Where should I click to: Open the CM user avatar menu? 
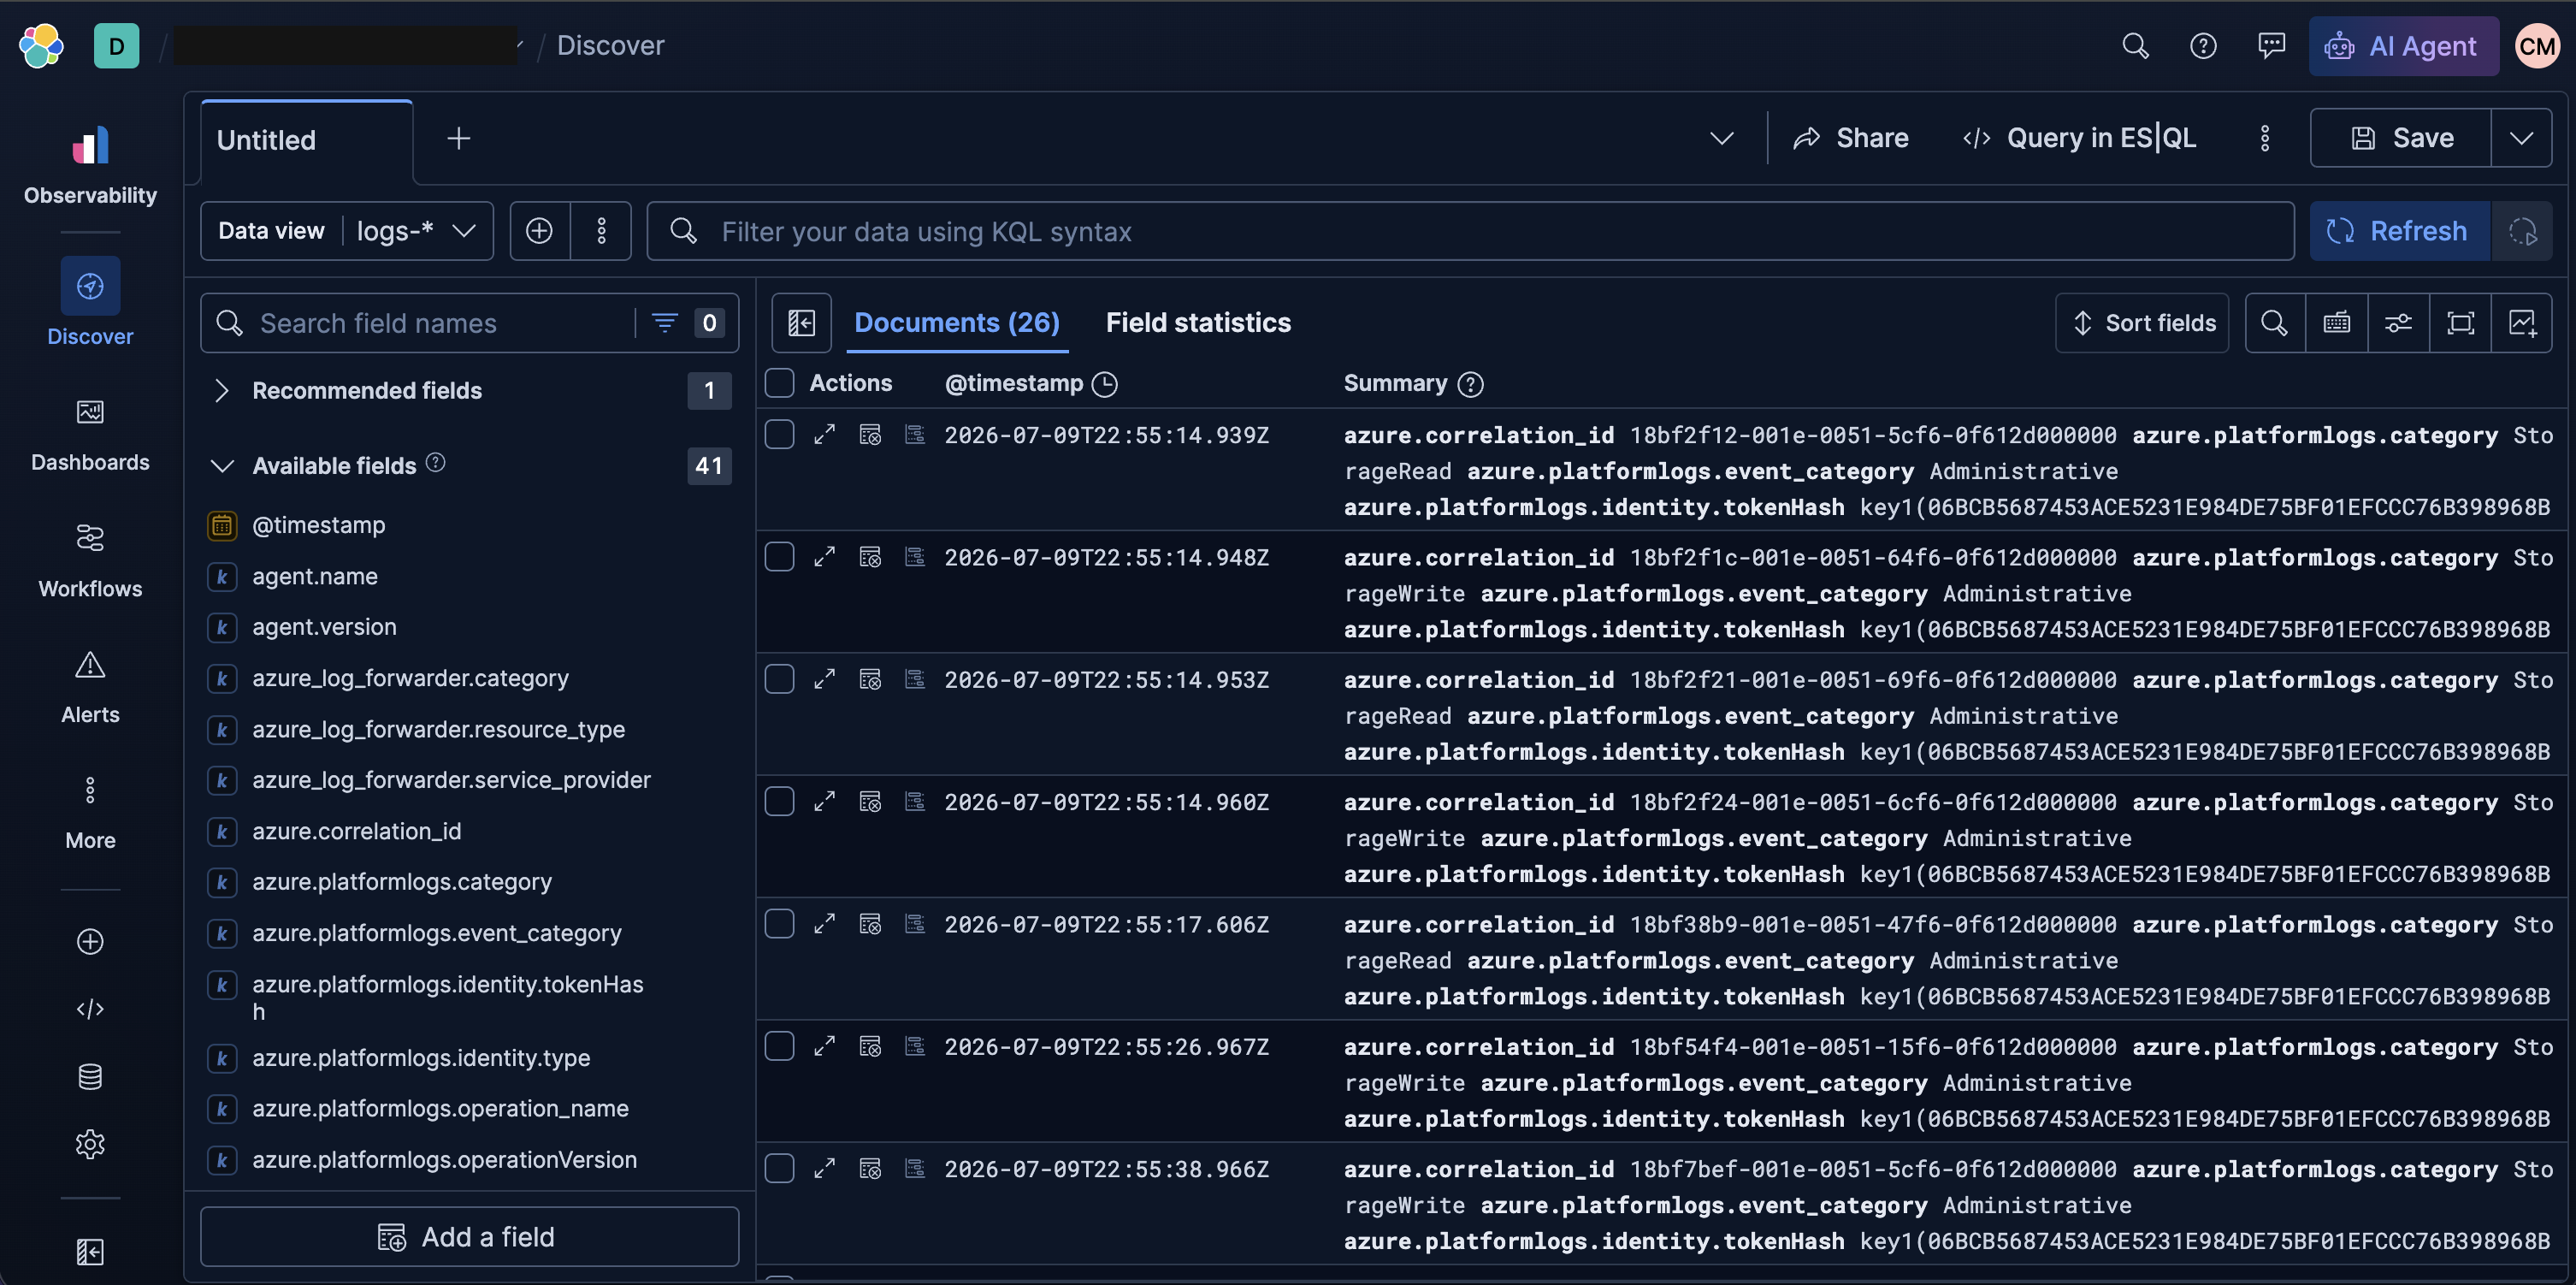[x=2537, y=46]
